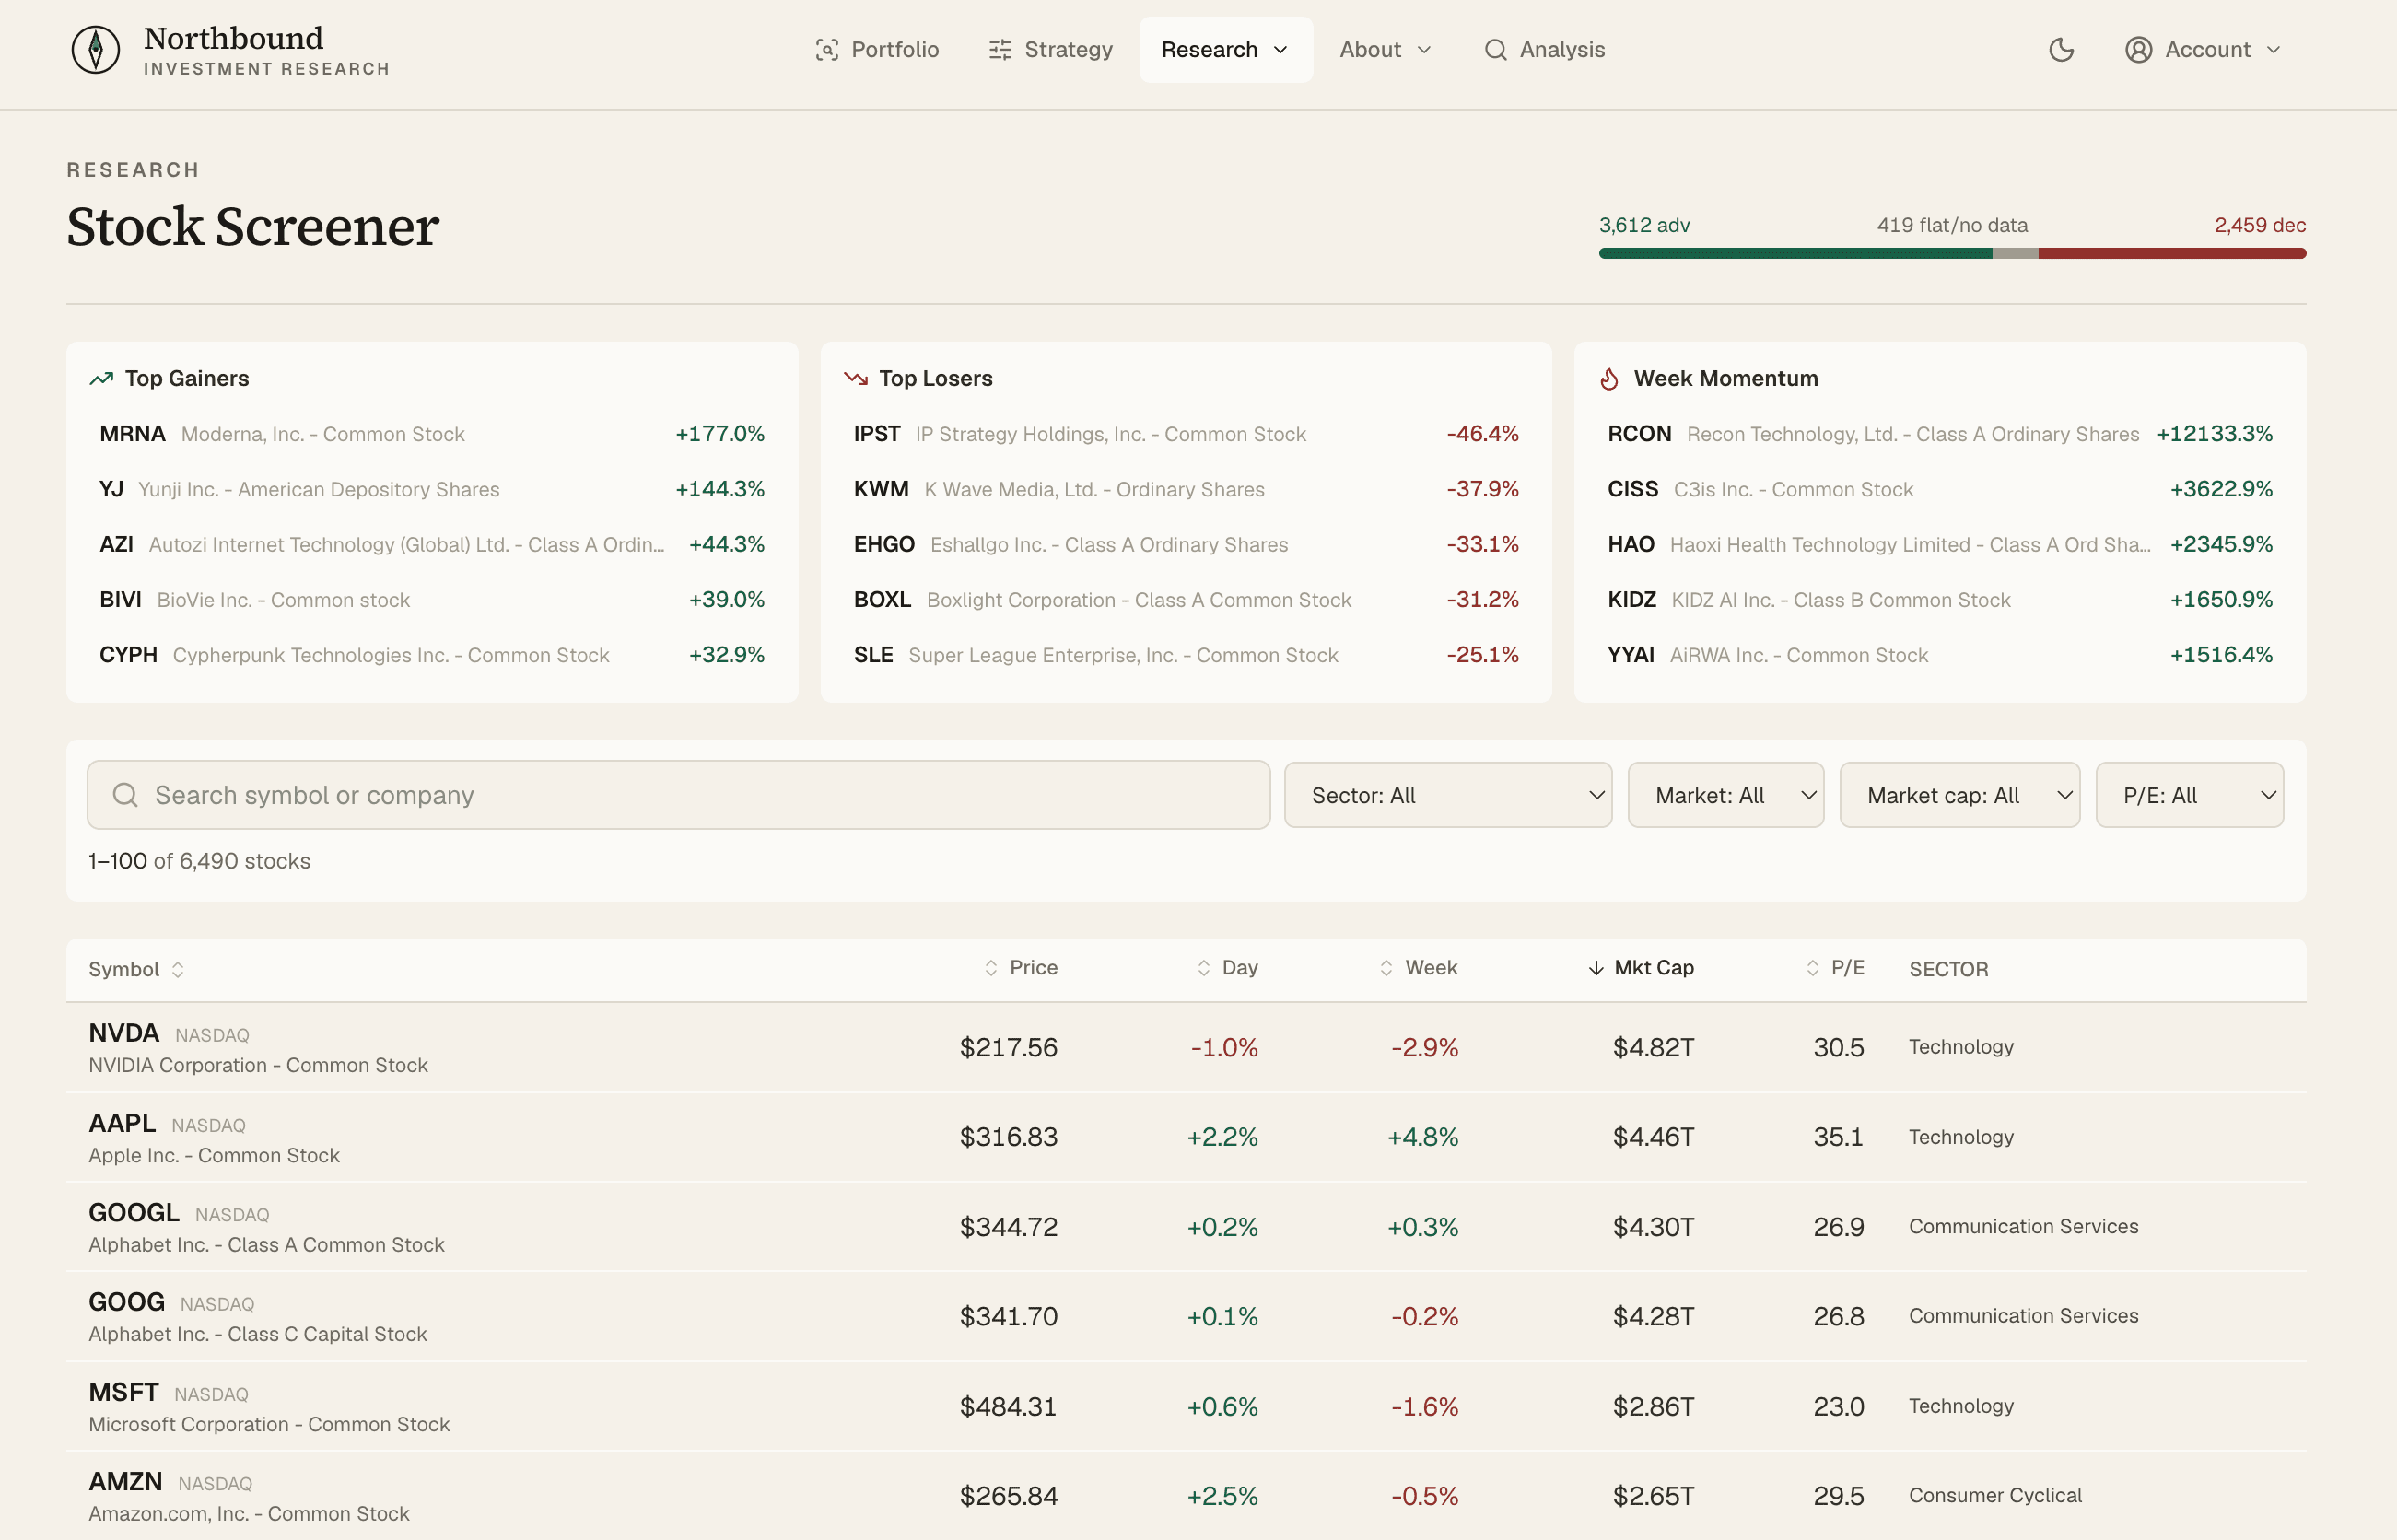The width and height of the screenshot is (2397, 1540).
Task: Sort the table by Mkt Cap column
Action: click(1640, 968)
